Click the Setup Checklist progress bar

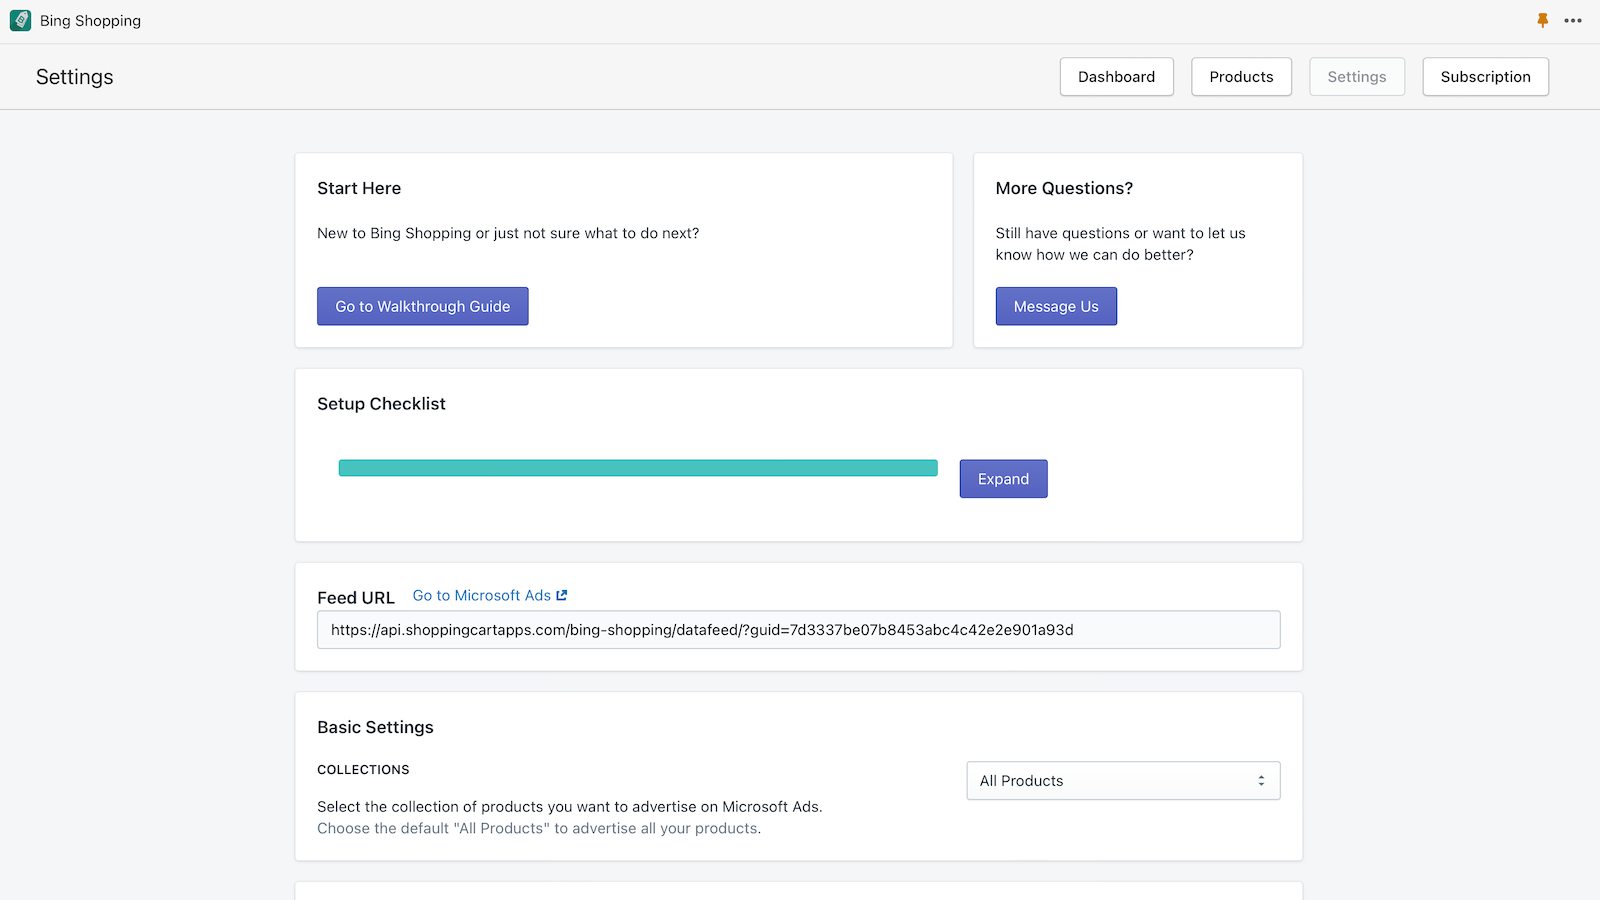pyautogui.click(x=638, y=468)
